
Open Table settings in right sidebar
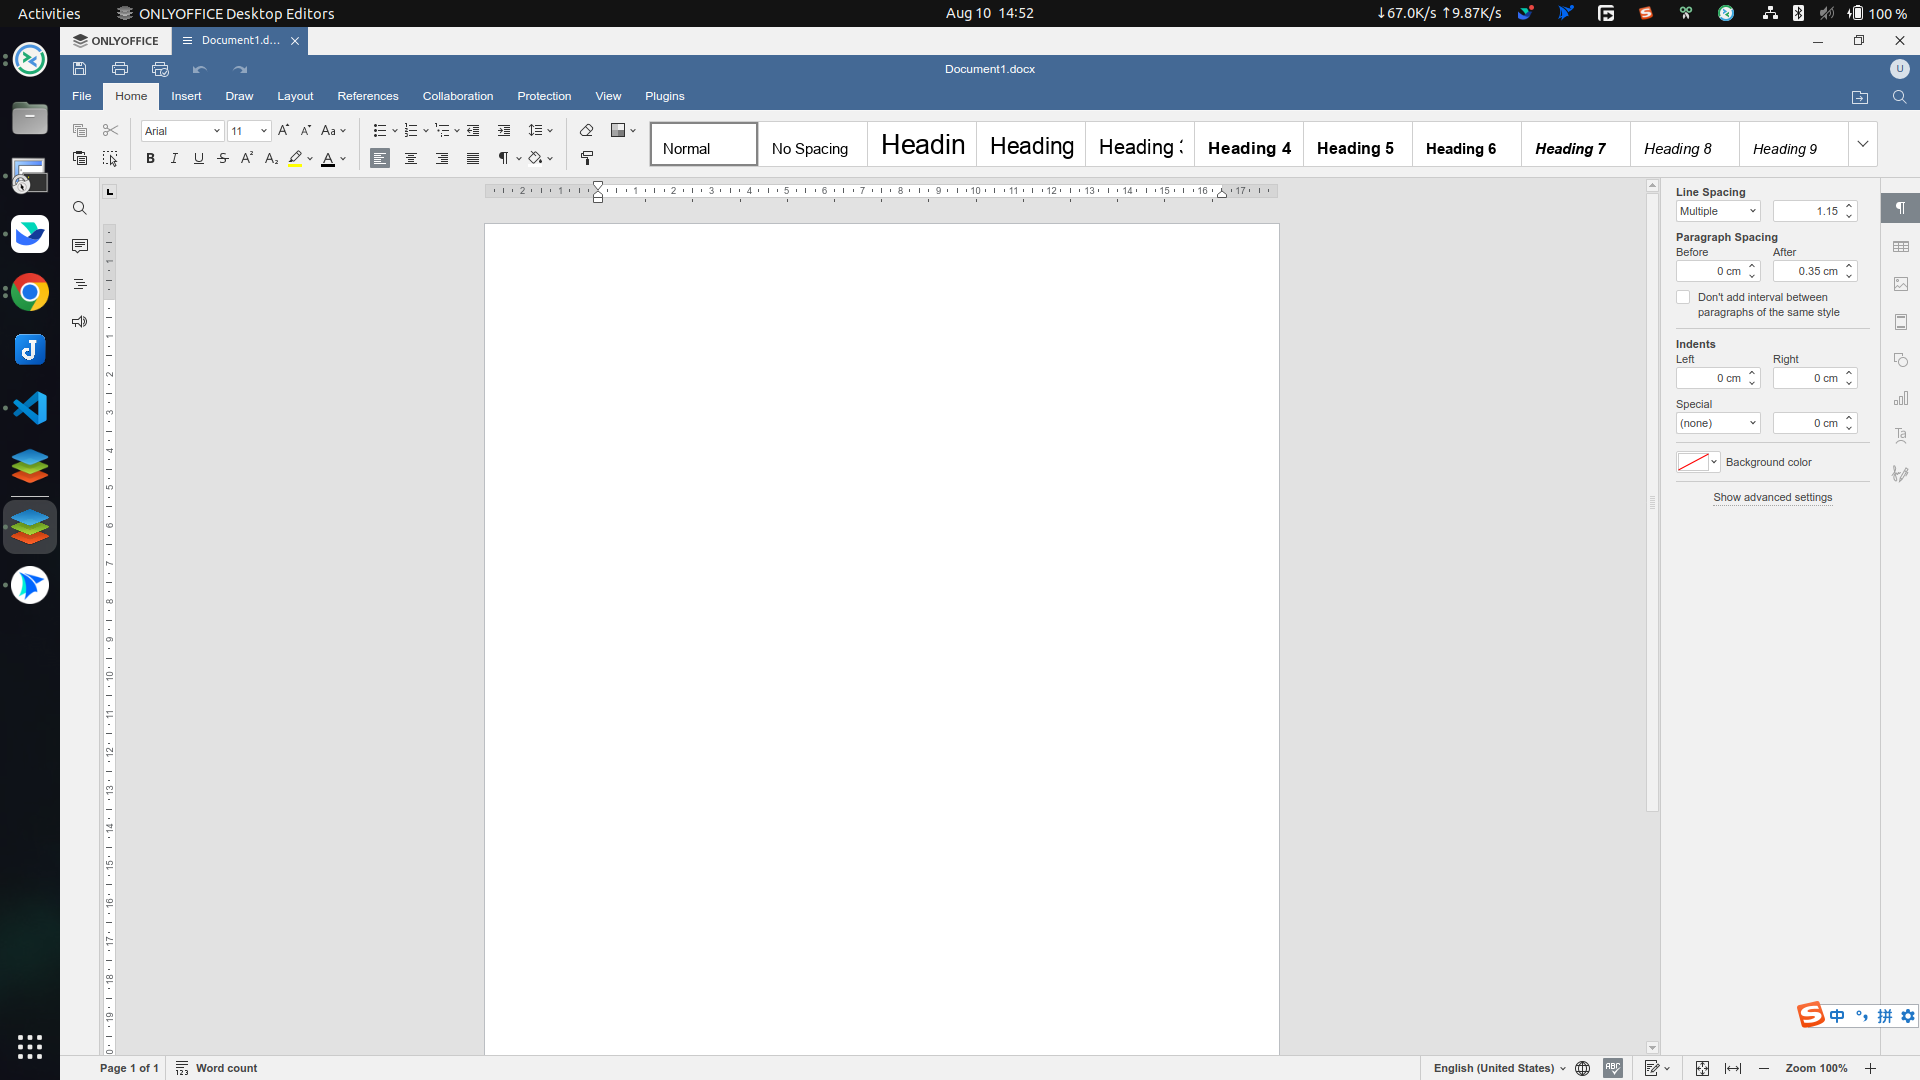coord(1901,247)
